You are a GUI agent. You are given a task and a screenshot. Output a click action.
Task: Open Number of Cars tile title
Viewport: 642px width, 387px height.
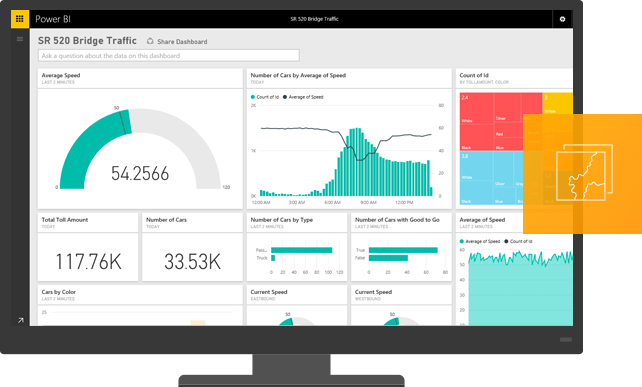(166, 220)
